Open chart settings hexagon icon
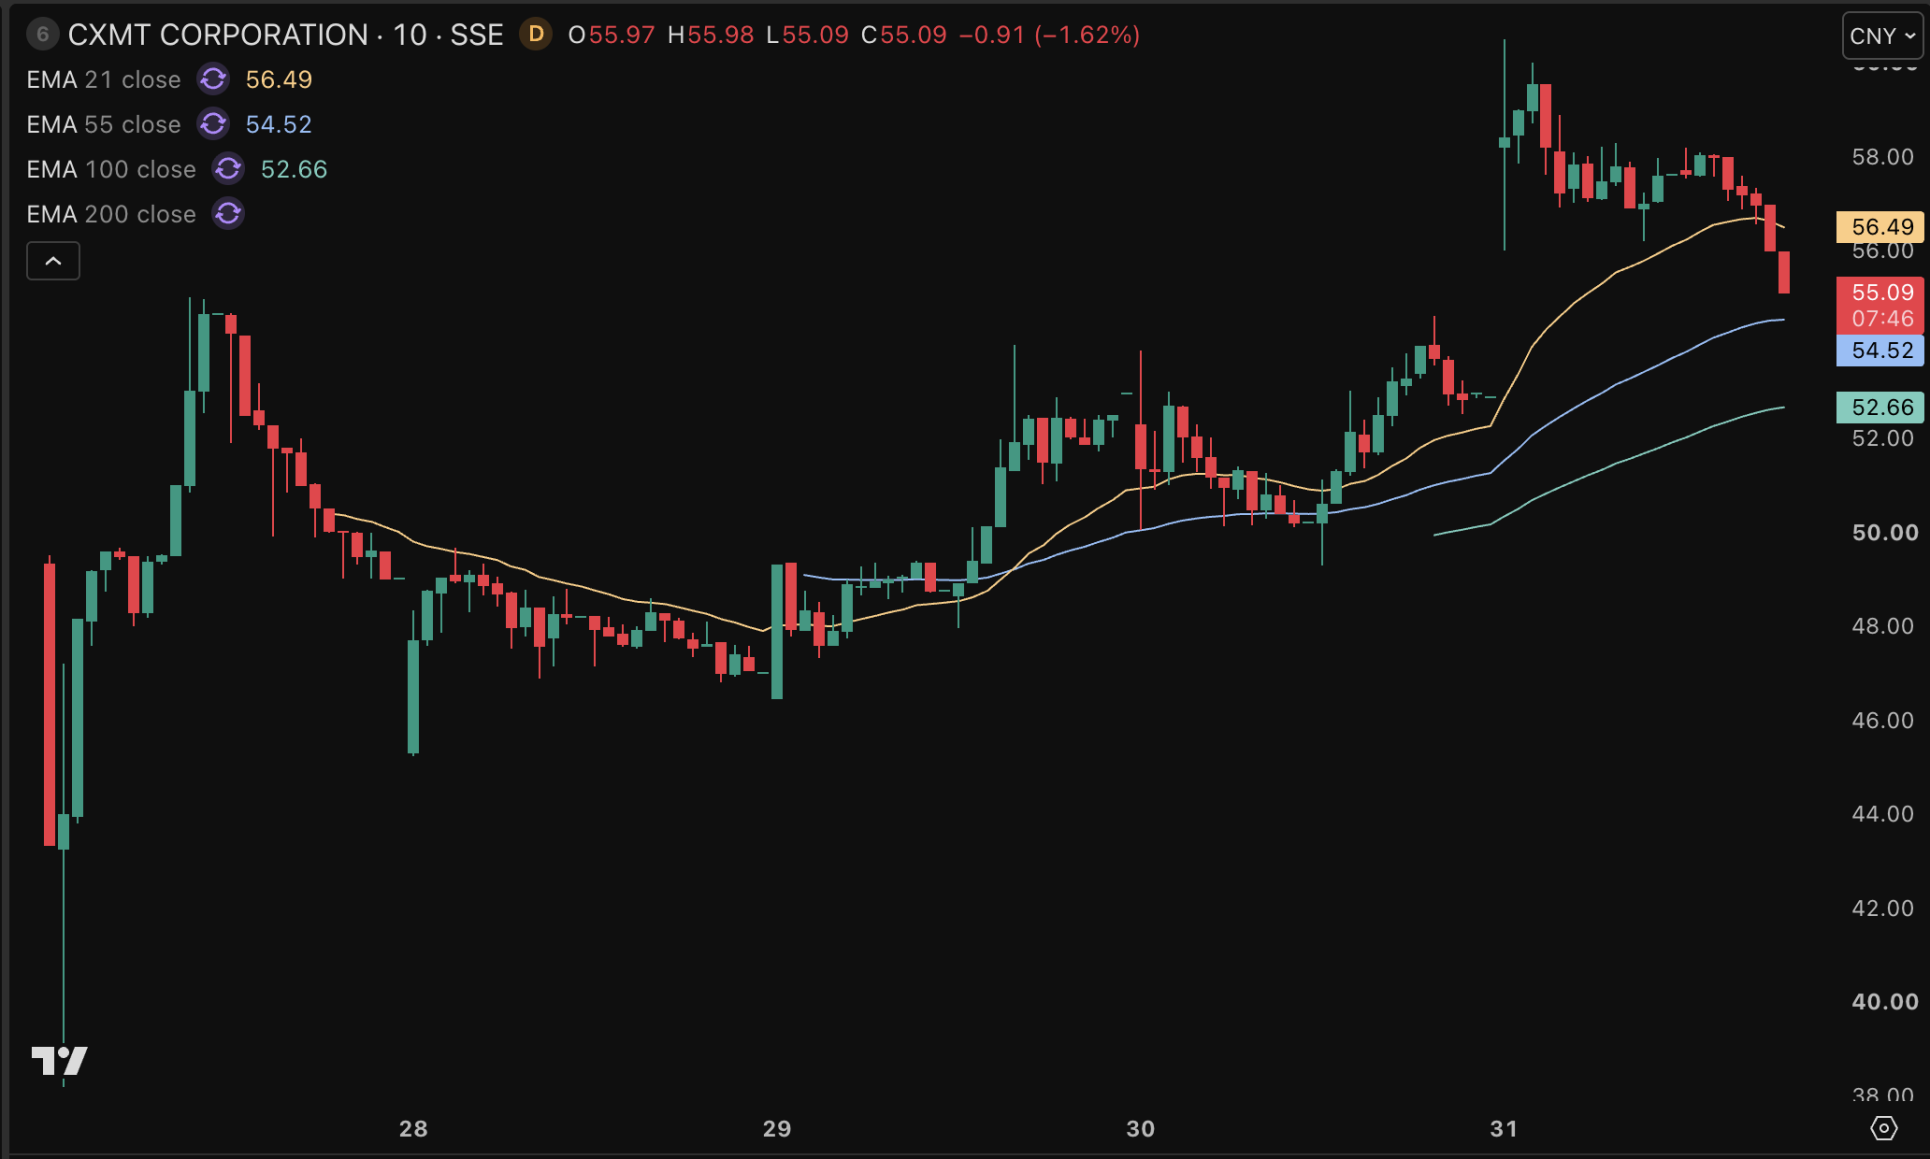This screenshot has height=1159, width=1930. (x=1883, y=1128)
